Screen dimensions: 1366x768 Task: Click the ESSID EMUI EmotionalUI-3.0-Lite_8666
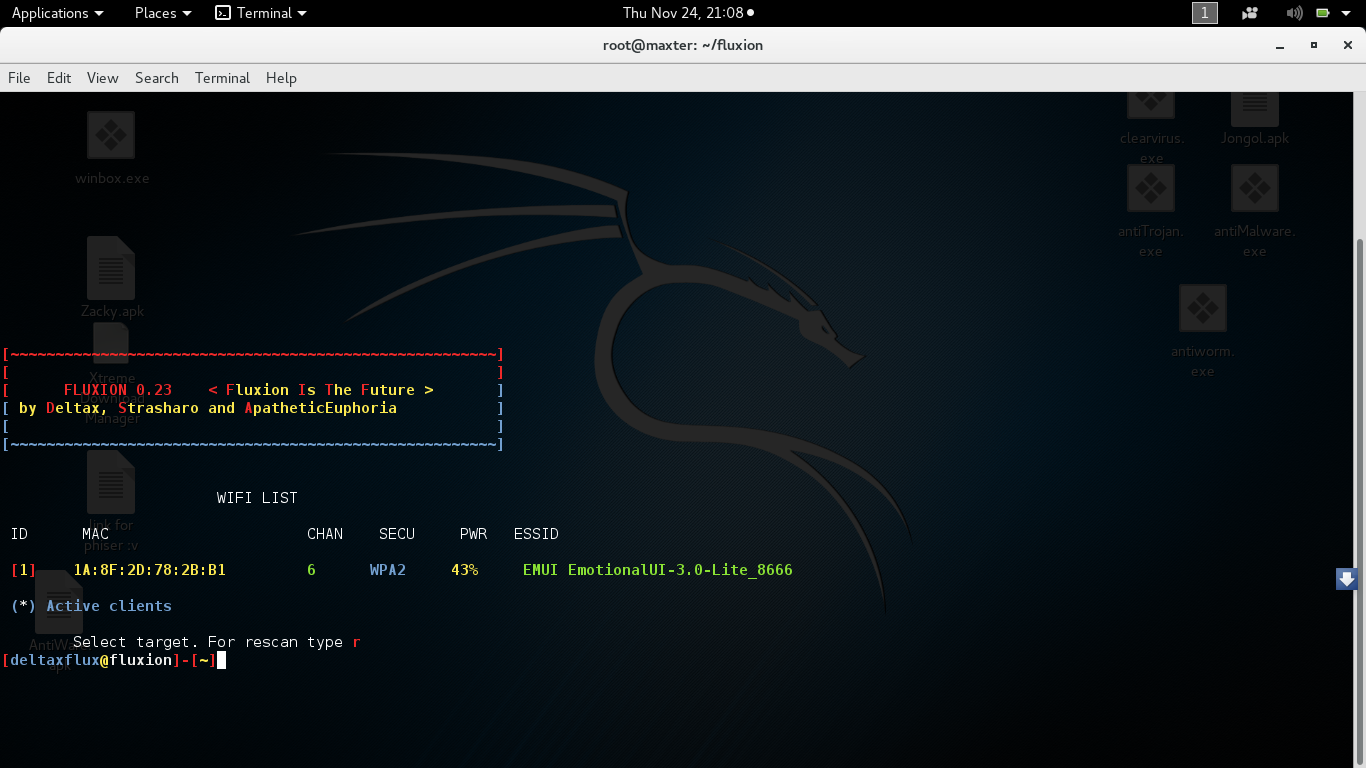pyautogui.click(x=658, y=570)
